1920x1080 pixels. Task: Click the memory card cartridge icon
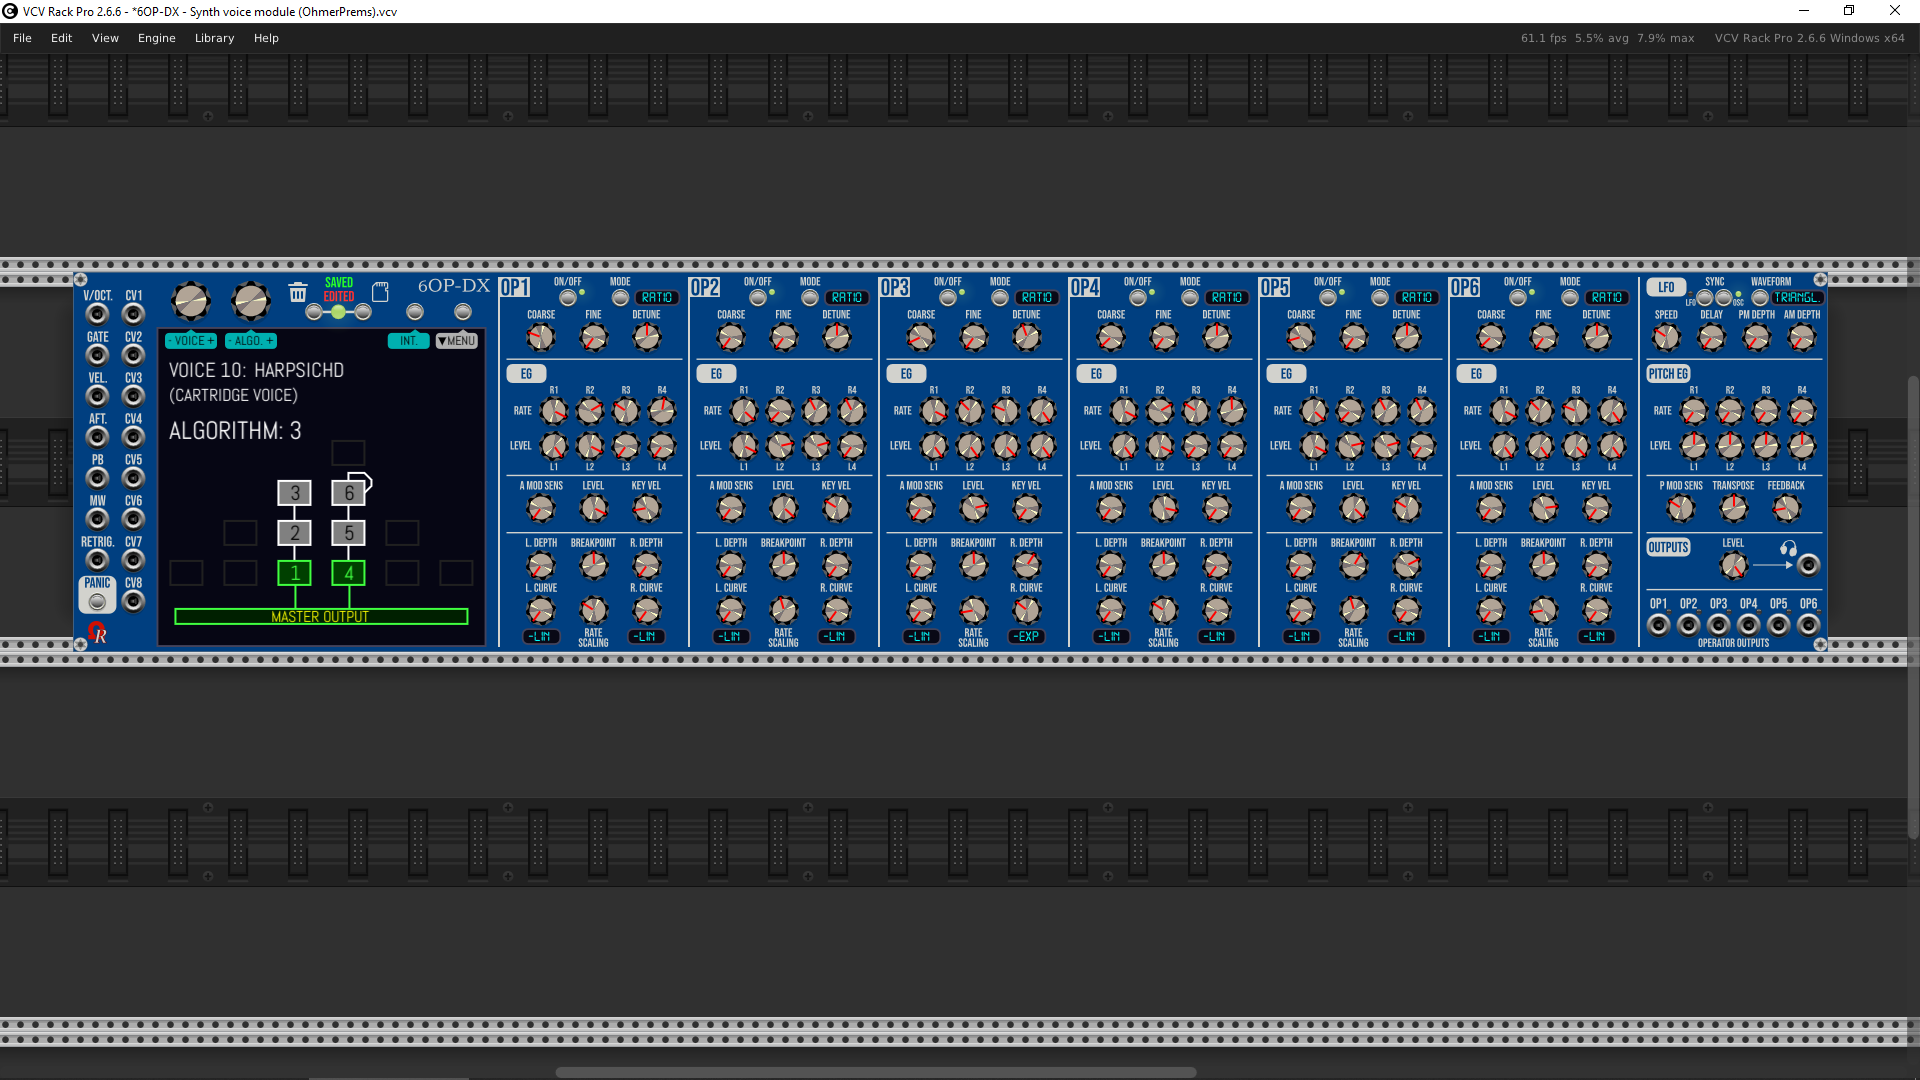click(380, 292)
